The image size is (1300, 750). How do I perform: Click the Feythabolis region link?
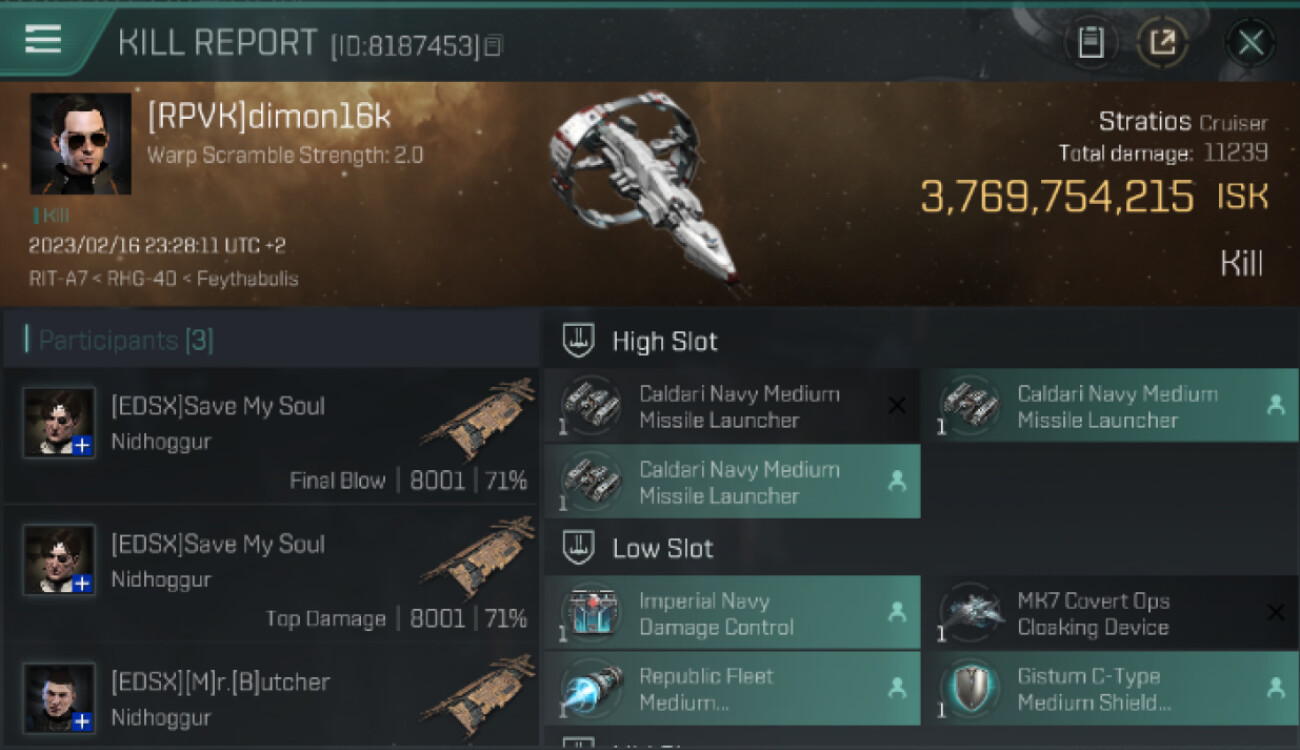pyautogui.click(x=249, y=279)
